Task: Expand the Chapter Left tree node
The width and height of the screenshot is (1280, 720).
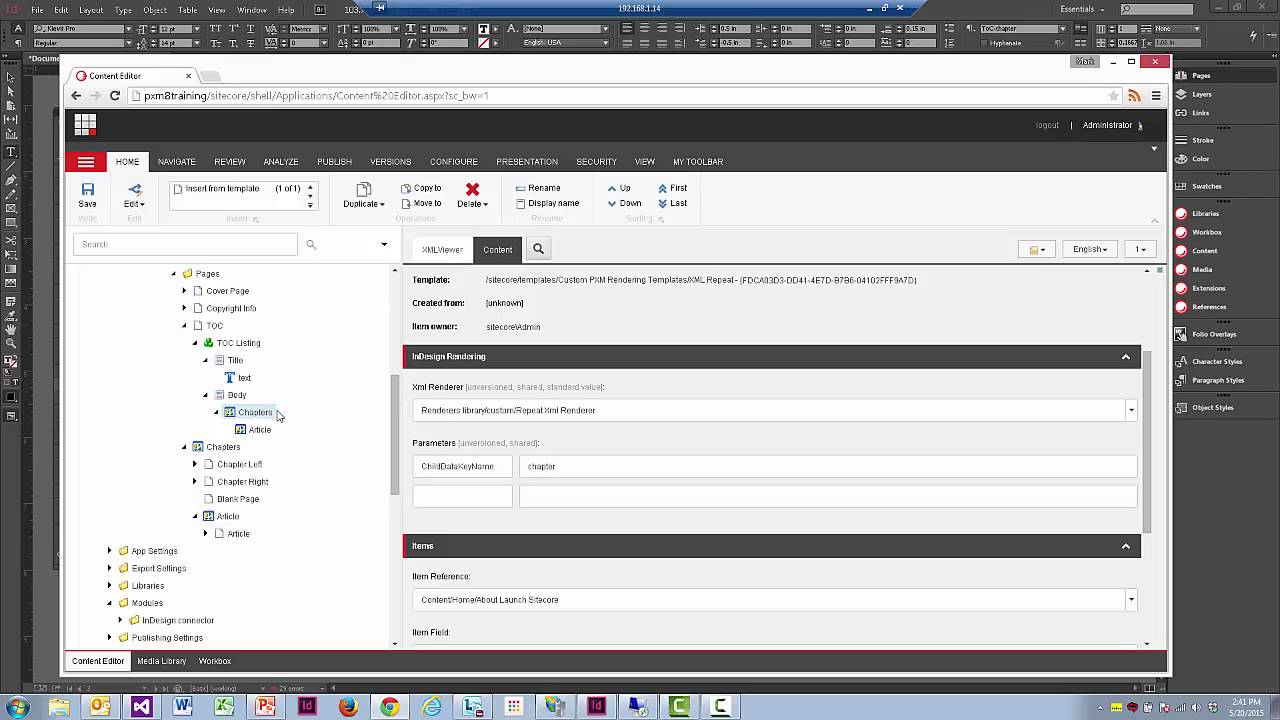Action: pyautogui.click(x=195, y=464)
